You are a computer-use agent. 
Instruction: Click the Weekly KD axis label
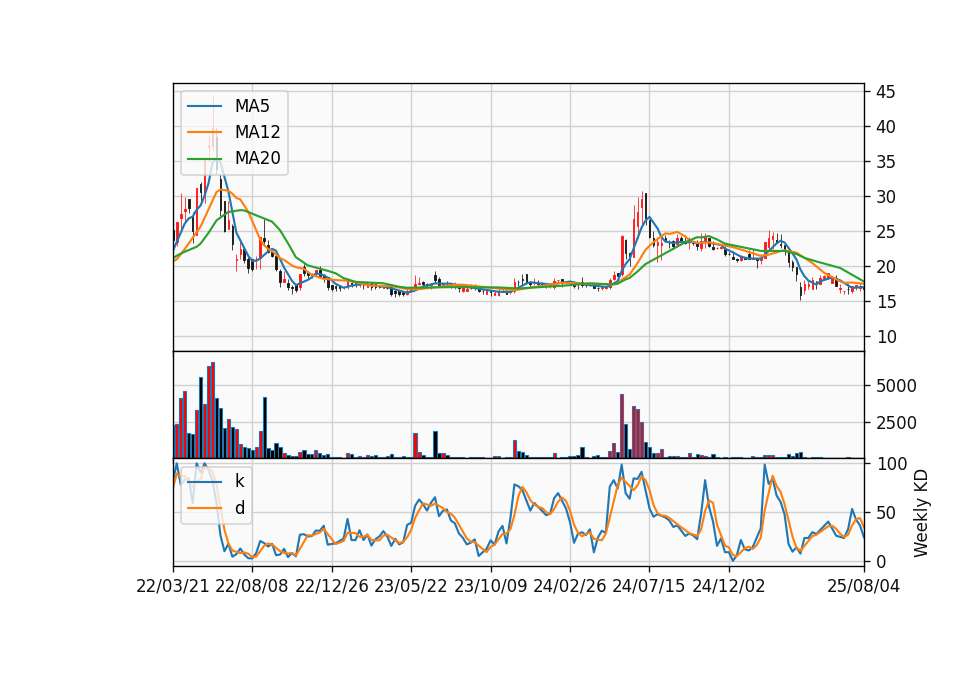(921, 513)
